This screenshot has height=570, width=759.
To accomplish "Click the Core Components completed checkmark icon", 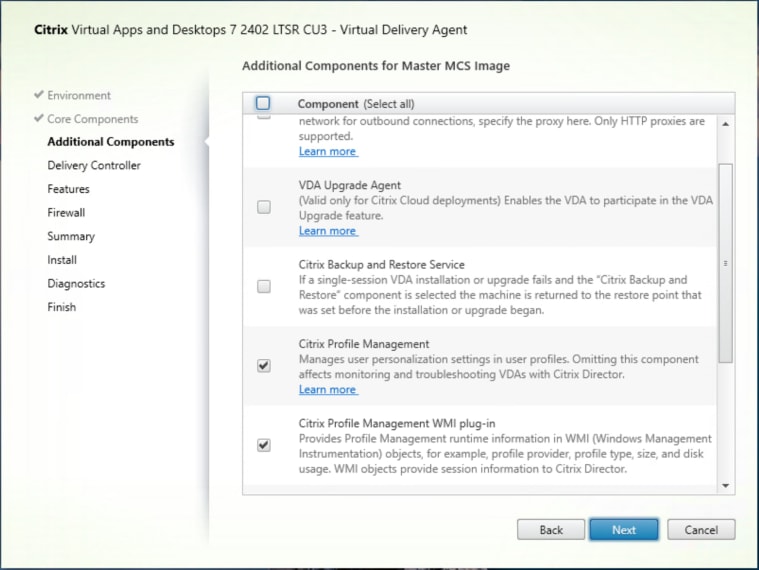I will tap(39, 118).
